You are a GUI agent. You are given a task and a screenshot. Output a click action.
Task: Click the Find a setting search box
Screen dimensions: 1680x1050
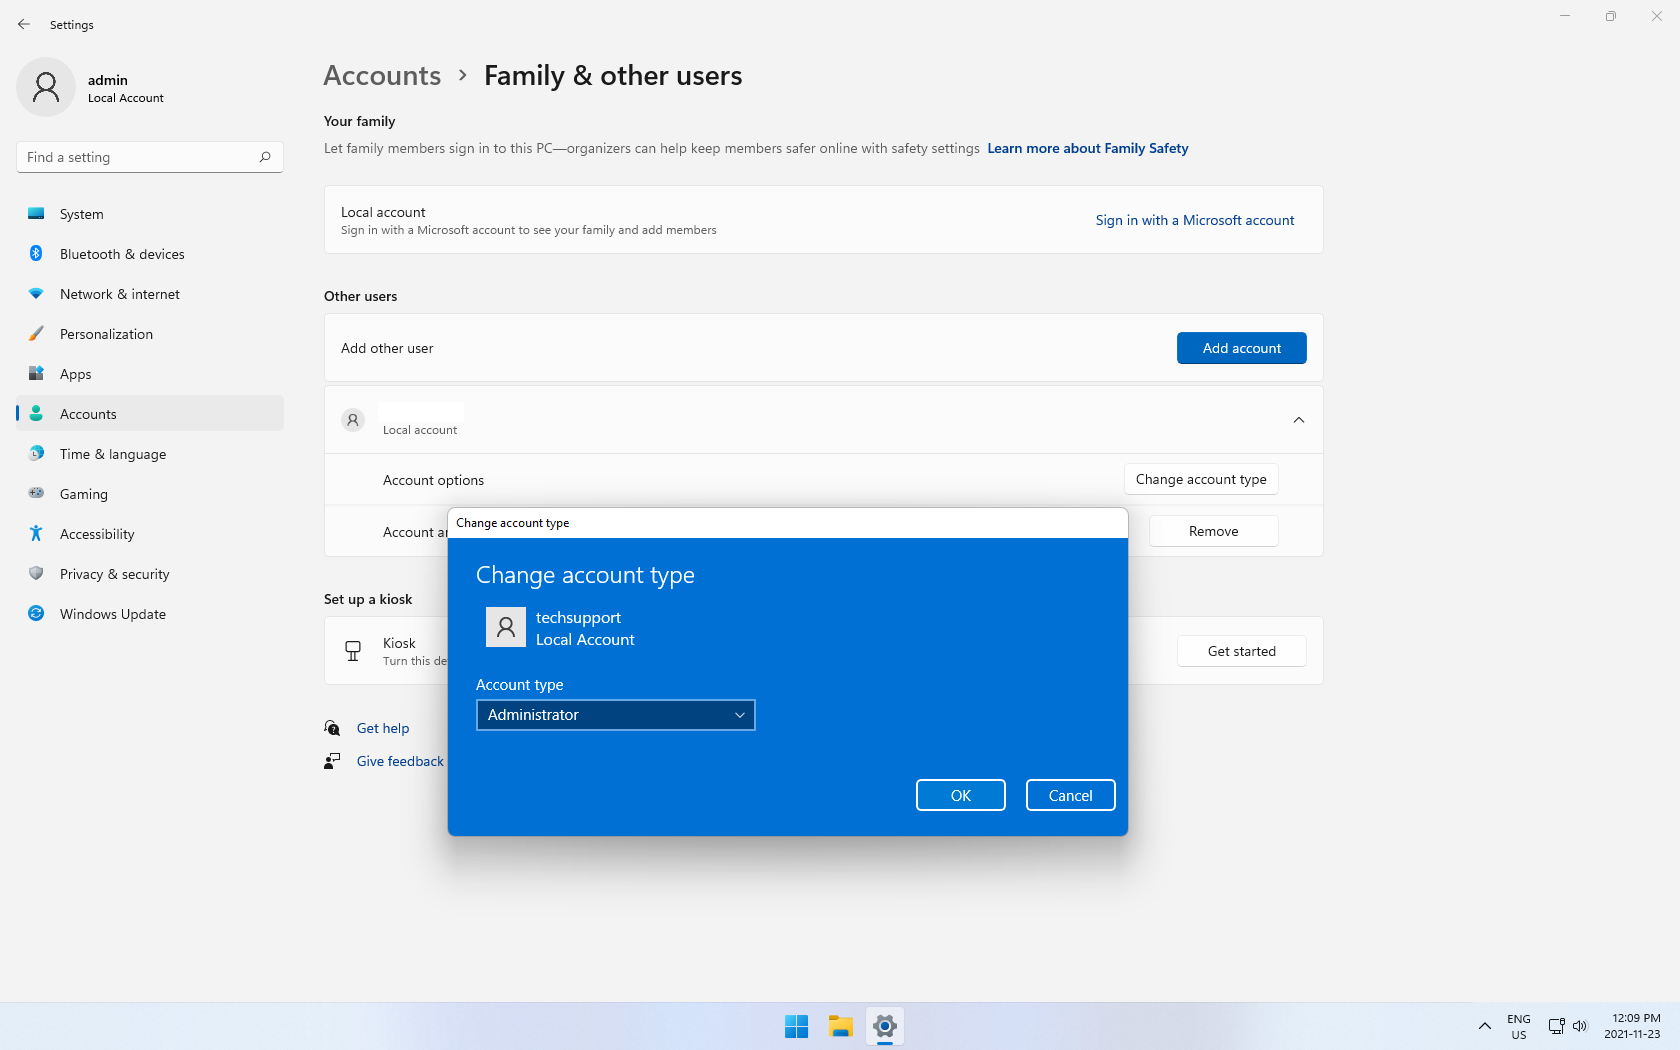pos(138,157)
